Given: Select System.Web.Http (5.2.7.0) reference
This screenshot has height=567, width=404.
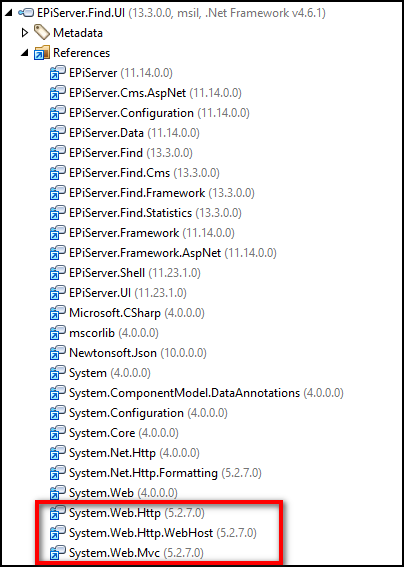Looking at the screenshot, I should pyautogui.click(x=137, y=512).
